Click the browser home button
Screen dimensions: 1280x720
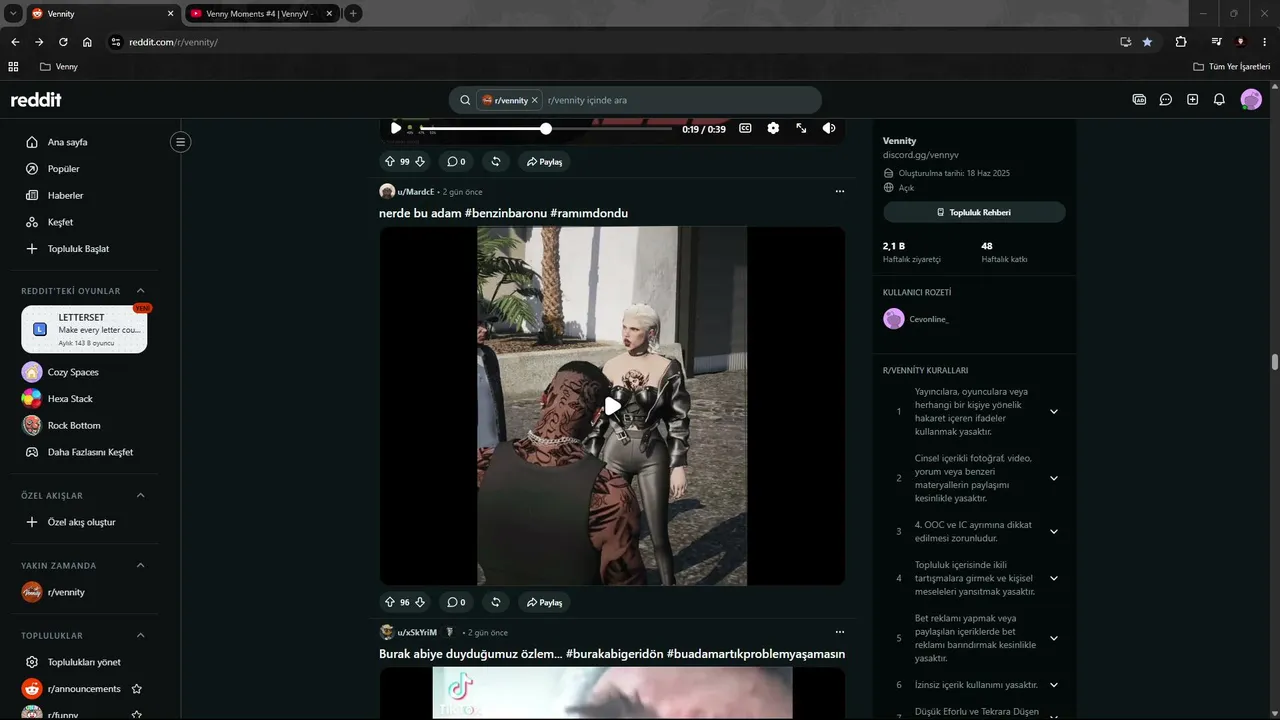(87, 42)
